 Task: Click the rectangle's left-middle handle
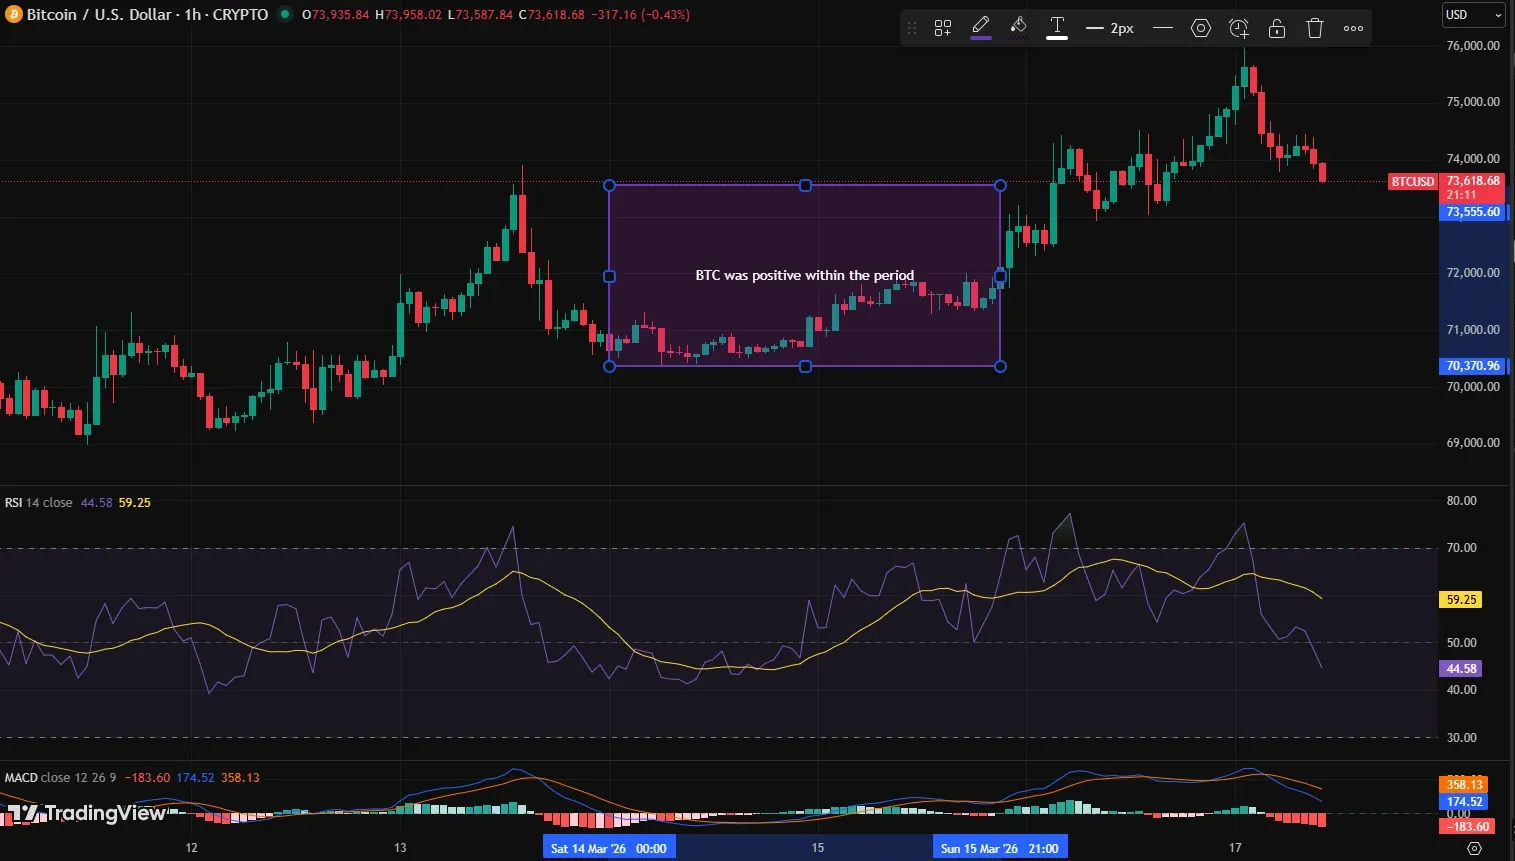click(x=610, y=276)
